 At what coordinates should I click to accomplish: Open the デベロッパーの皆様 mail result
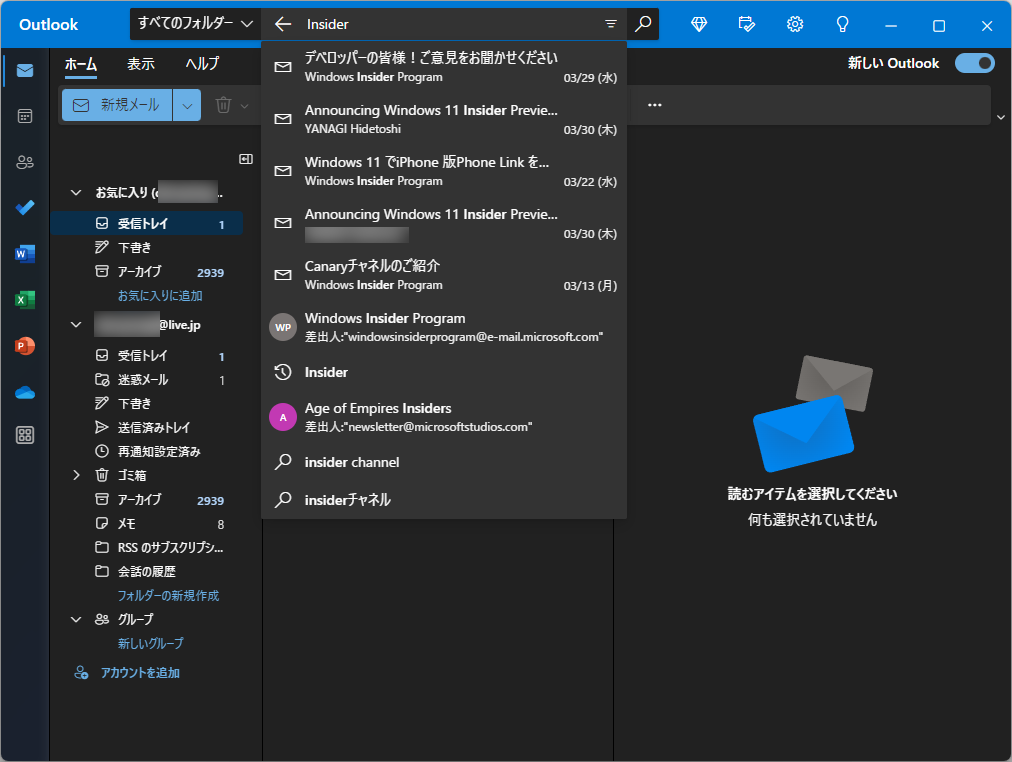tap(444, 67)
